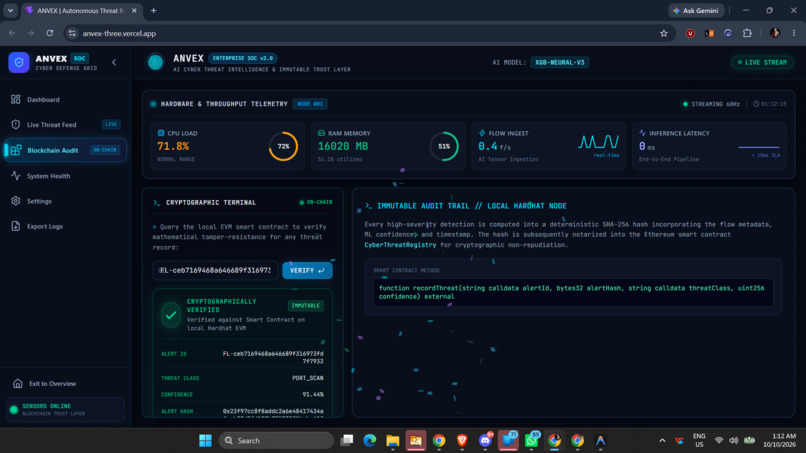Click the address bar URL
This screenshot has width=806, height=453.
[119, 33]
